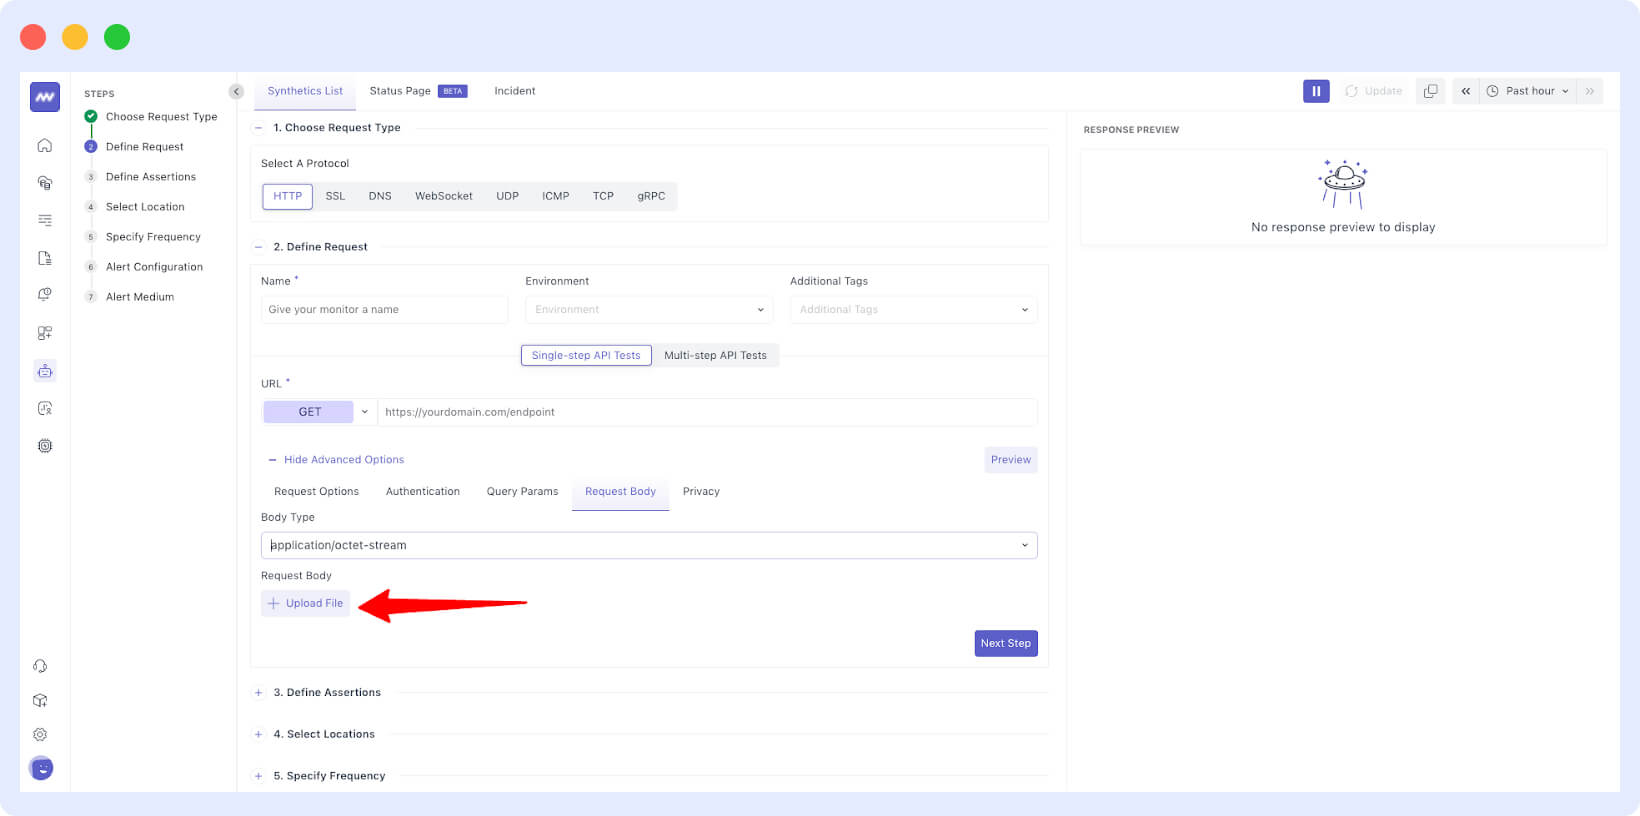Click the copy/duplicate icon in top toolbar
The image size is (1640, 816).
tap(1430, 91)
